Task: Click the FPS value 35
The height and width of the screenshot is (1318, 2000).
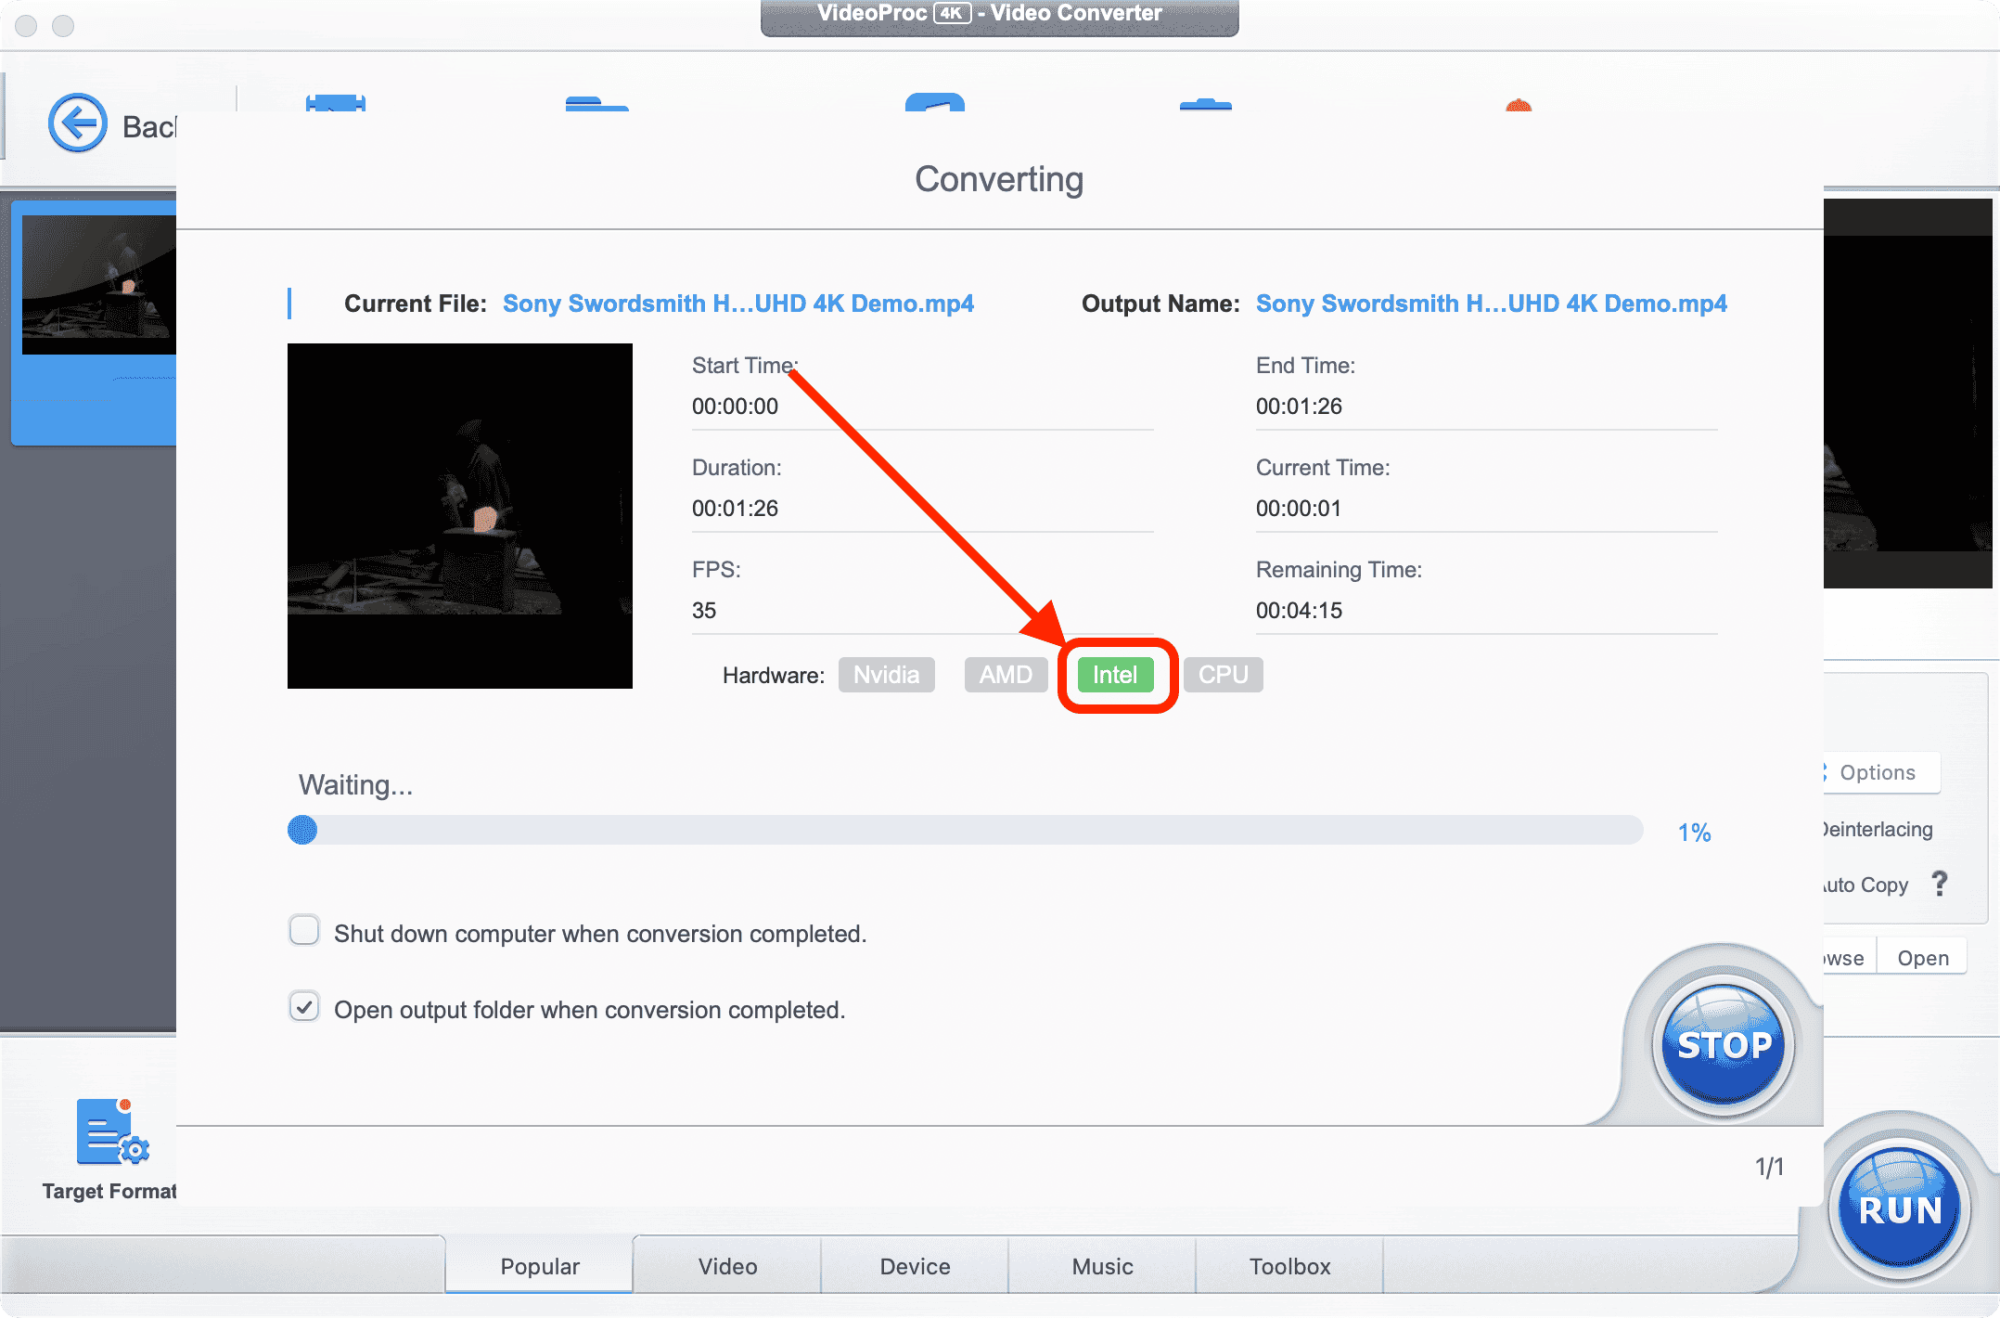Action: pyautogui.click(x=704, y=610)
